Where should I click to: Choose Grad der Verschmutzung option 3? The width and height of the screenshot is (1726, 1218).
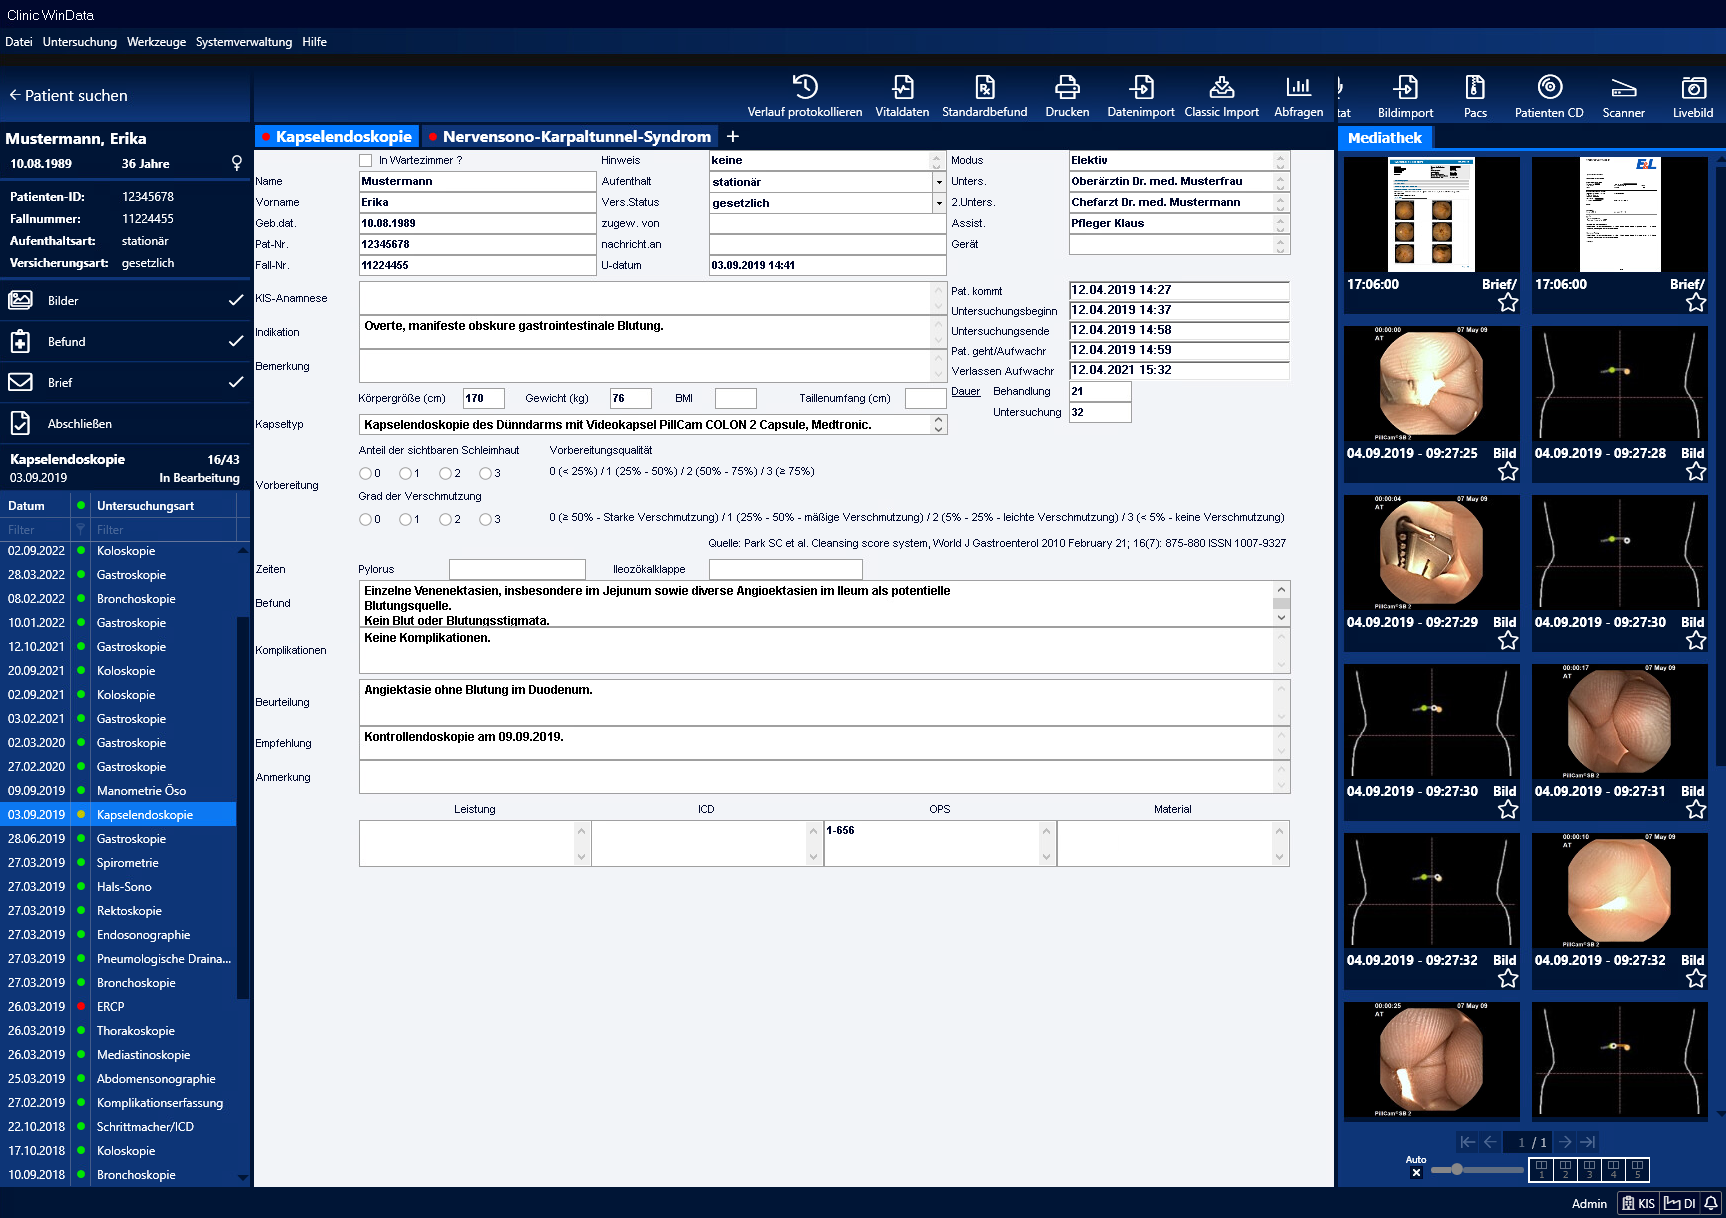[x=485, y=519]
